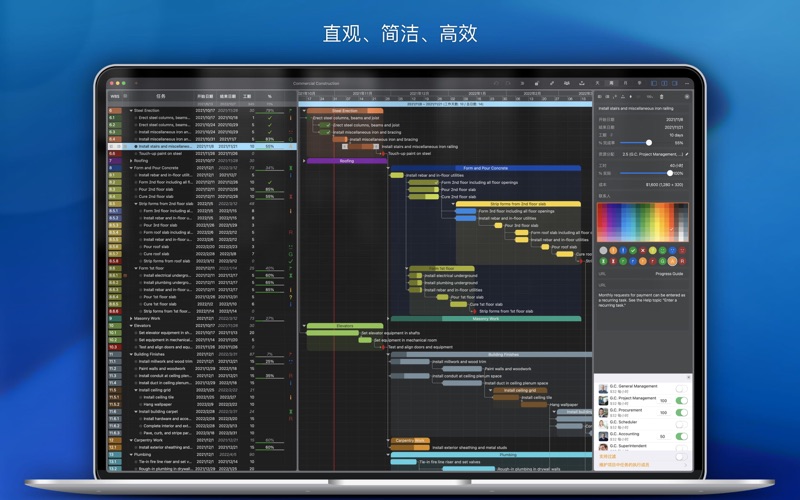The image size is (800, 500).
Task: Toggle the right inspector panel button
Action: pos(674,83)
